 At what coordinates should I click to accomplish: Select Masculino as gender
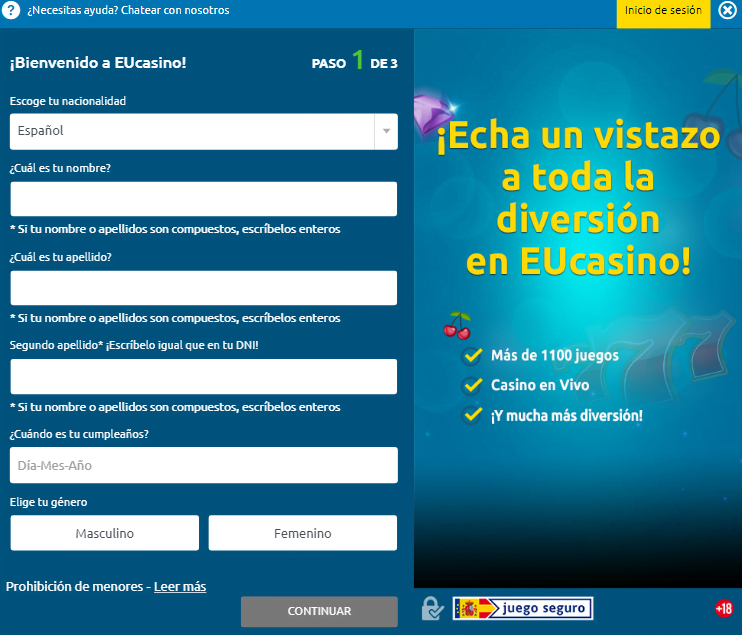pyautogui.click(x=105, y=533)
